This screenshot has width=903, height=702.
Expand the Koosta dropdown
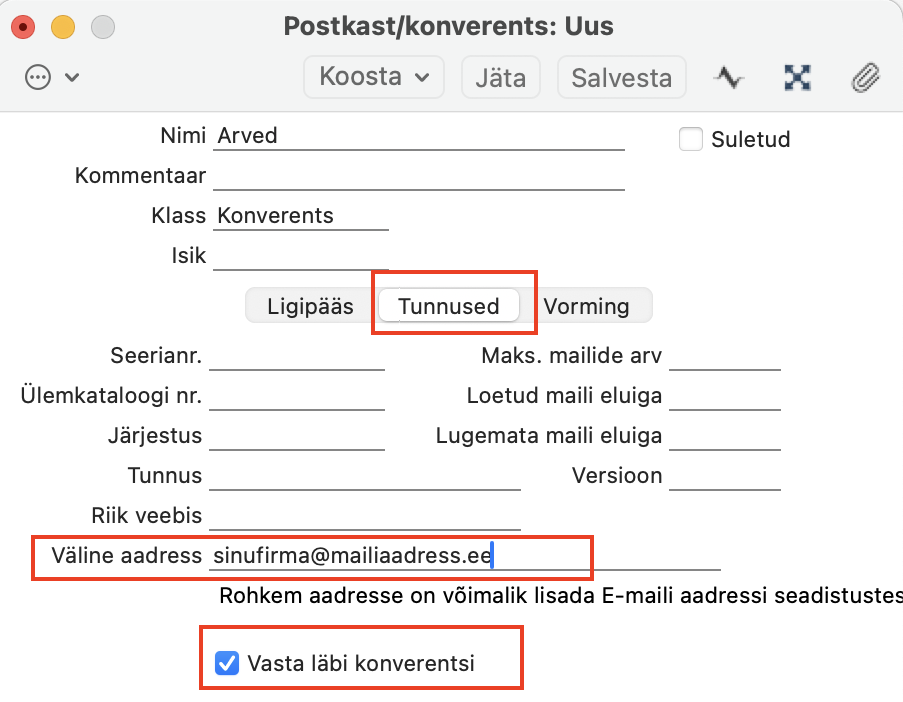pos(374,77)
